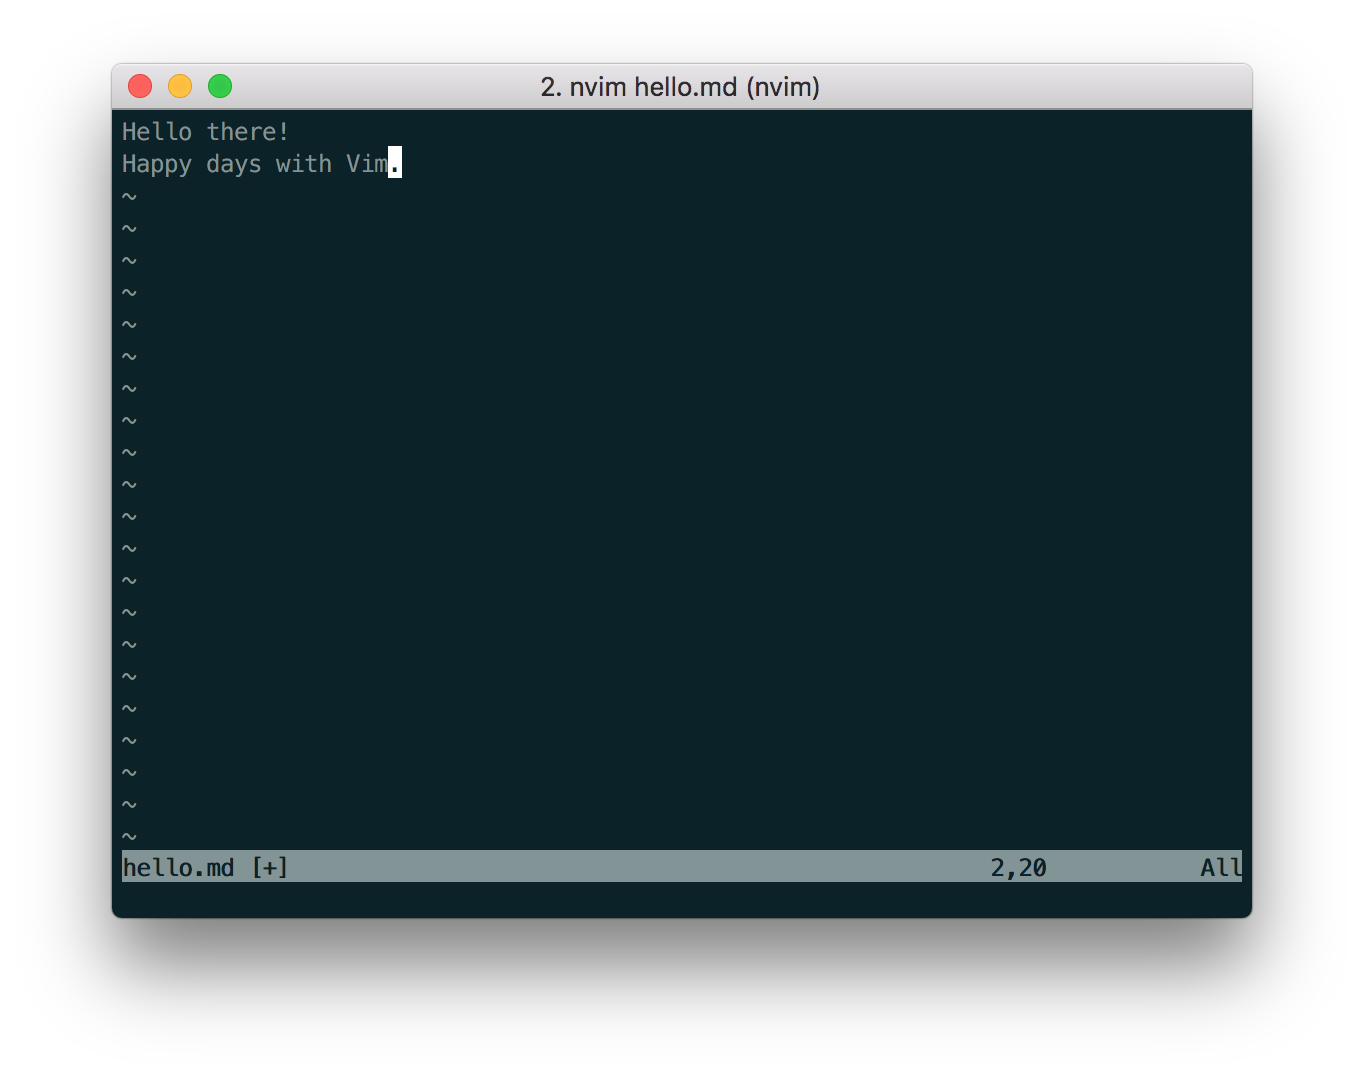The width and height of the screenshot is (1364, 1078).
Task: Click the word 'Happy' on line two
Action: click(x=157, y=165)
